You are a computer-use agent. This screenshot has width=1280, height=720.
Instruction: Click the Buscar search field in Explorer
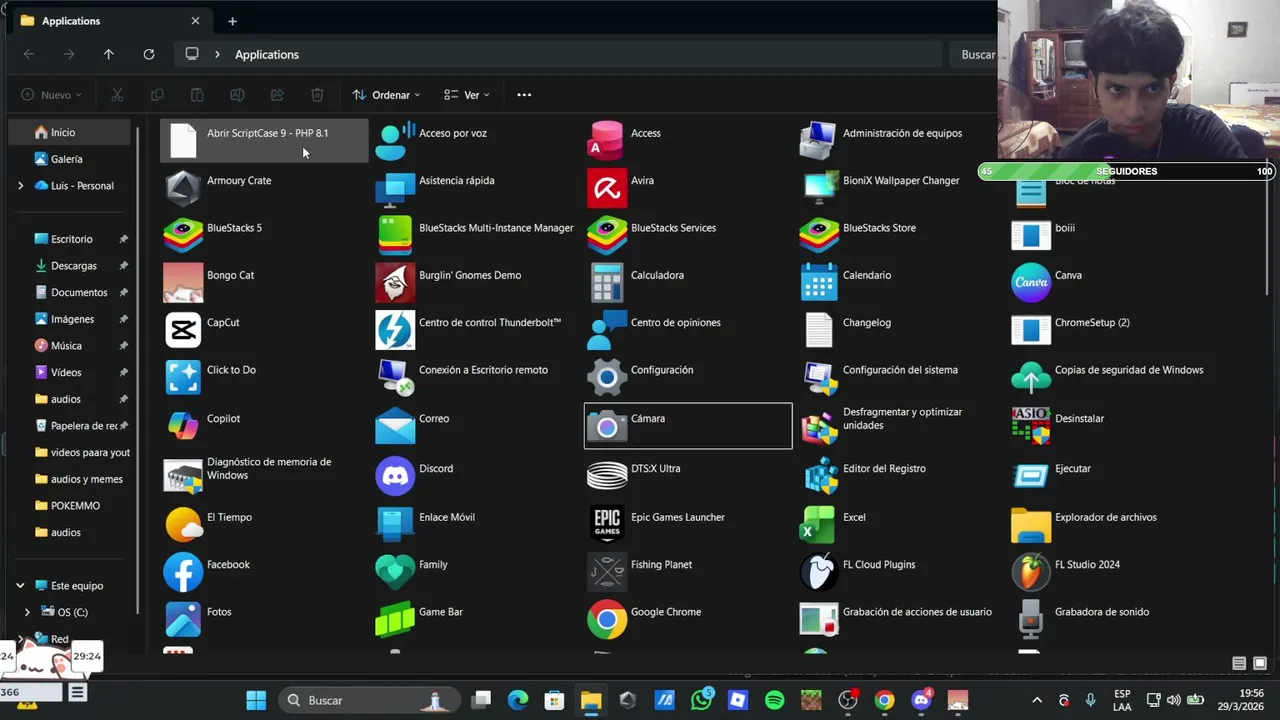click(974, 55)
